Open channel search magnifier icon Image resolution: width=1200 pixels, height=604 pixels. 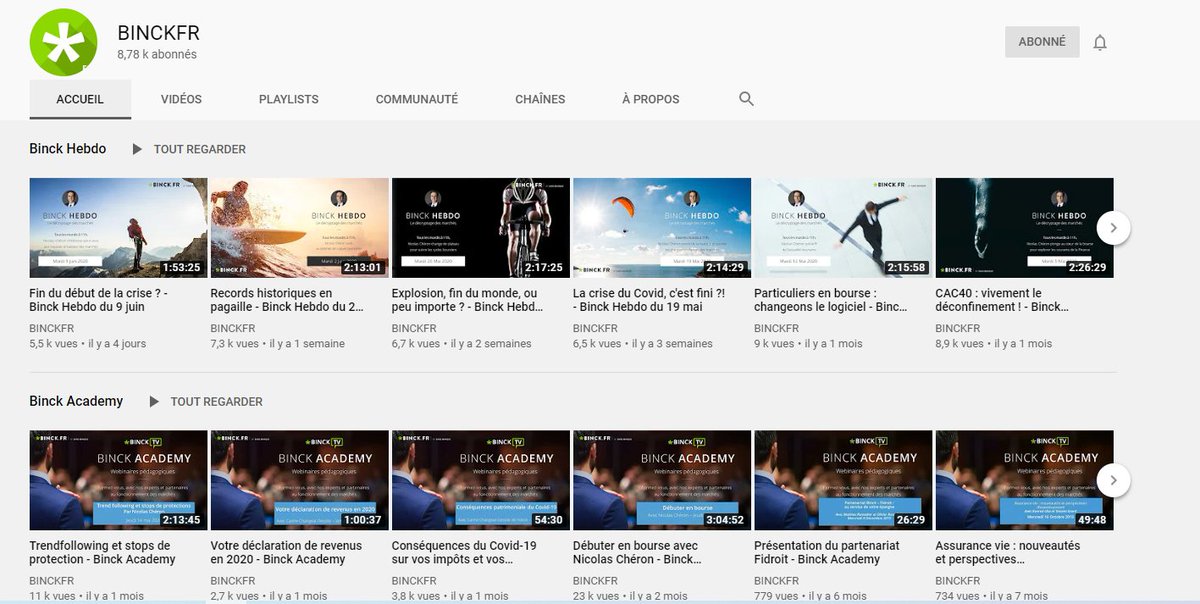(x=746, y=99)
